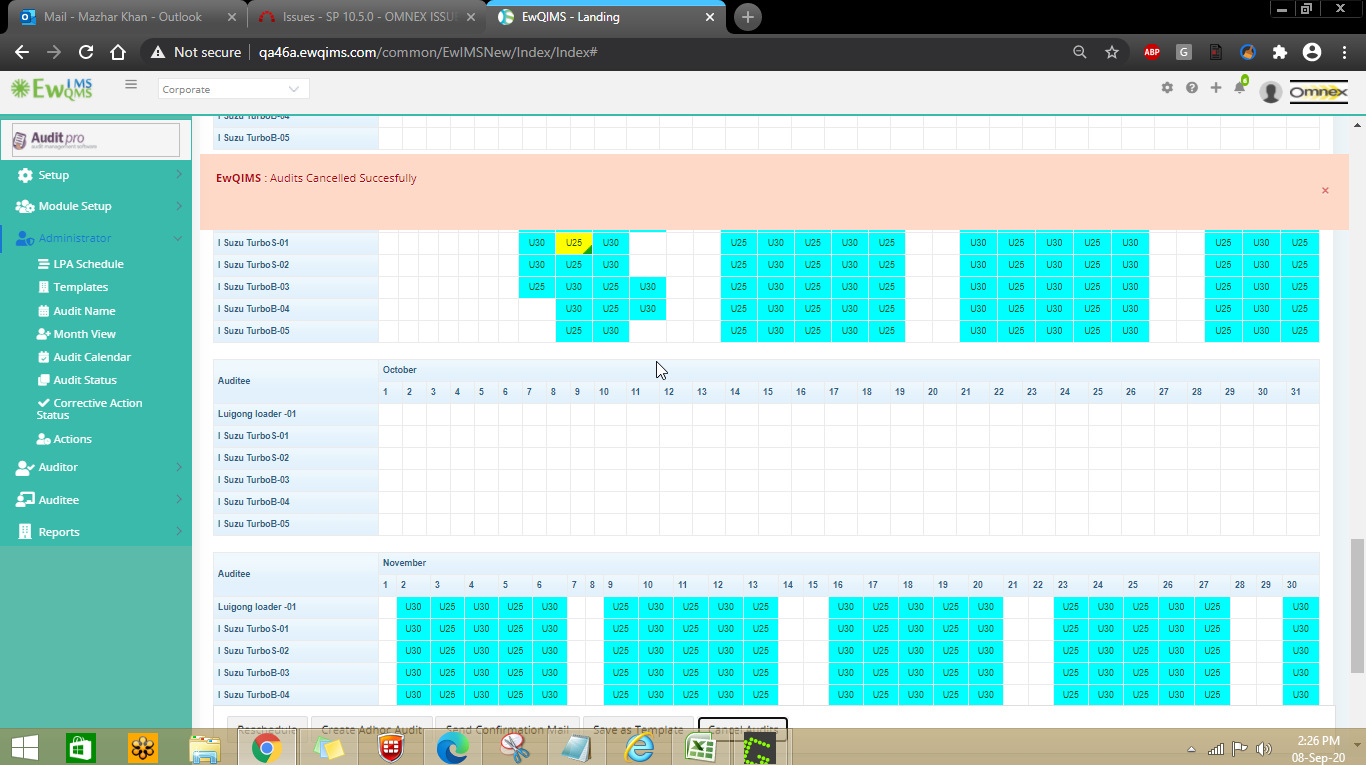This screenshot has height=765, width=1366.
Task: Open Audit Status page
Action: [x=85, y=380]
